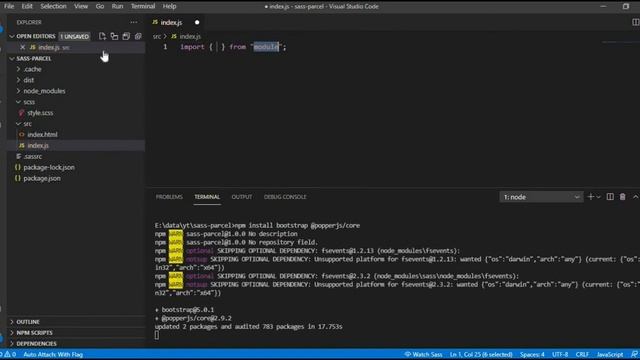Maximize panel with the up chevron
This screenshot has width=640, height=360.
(636, 197)
